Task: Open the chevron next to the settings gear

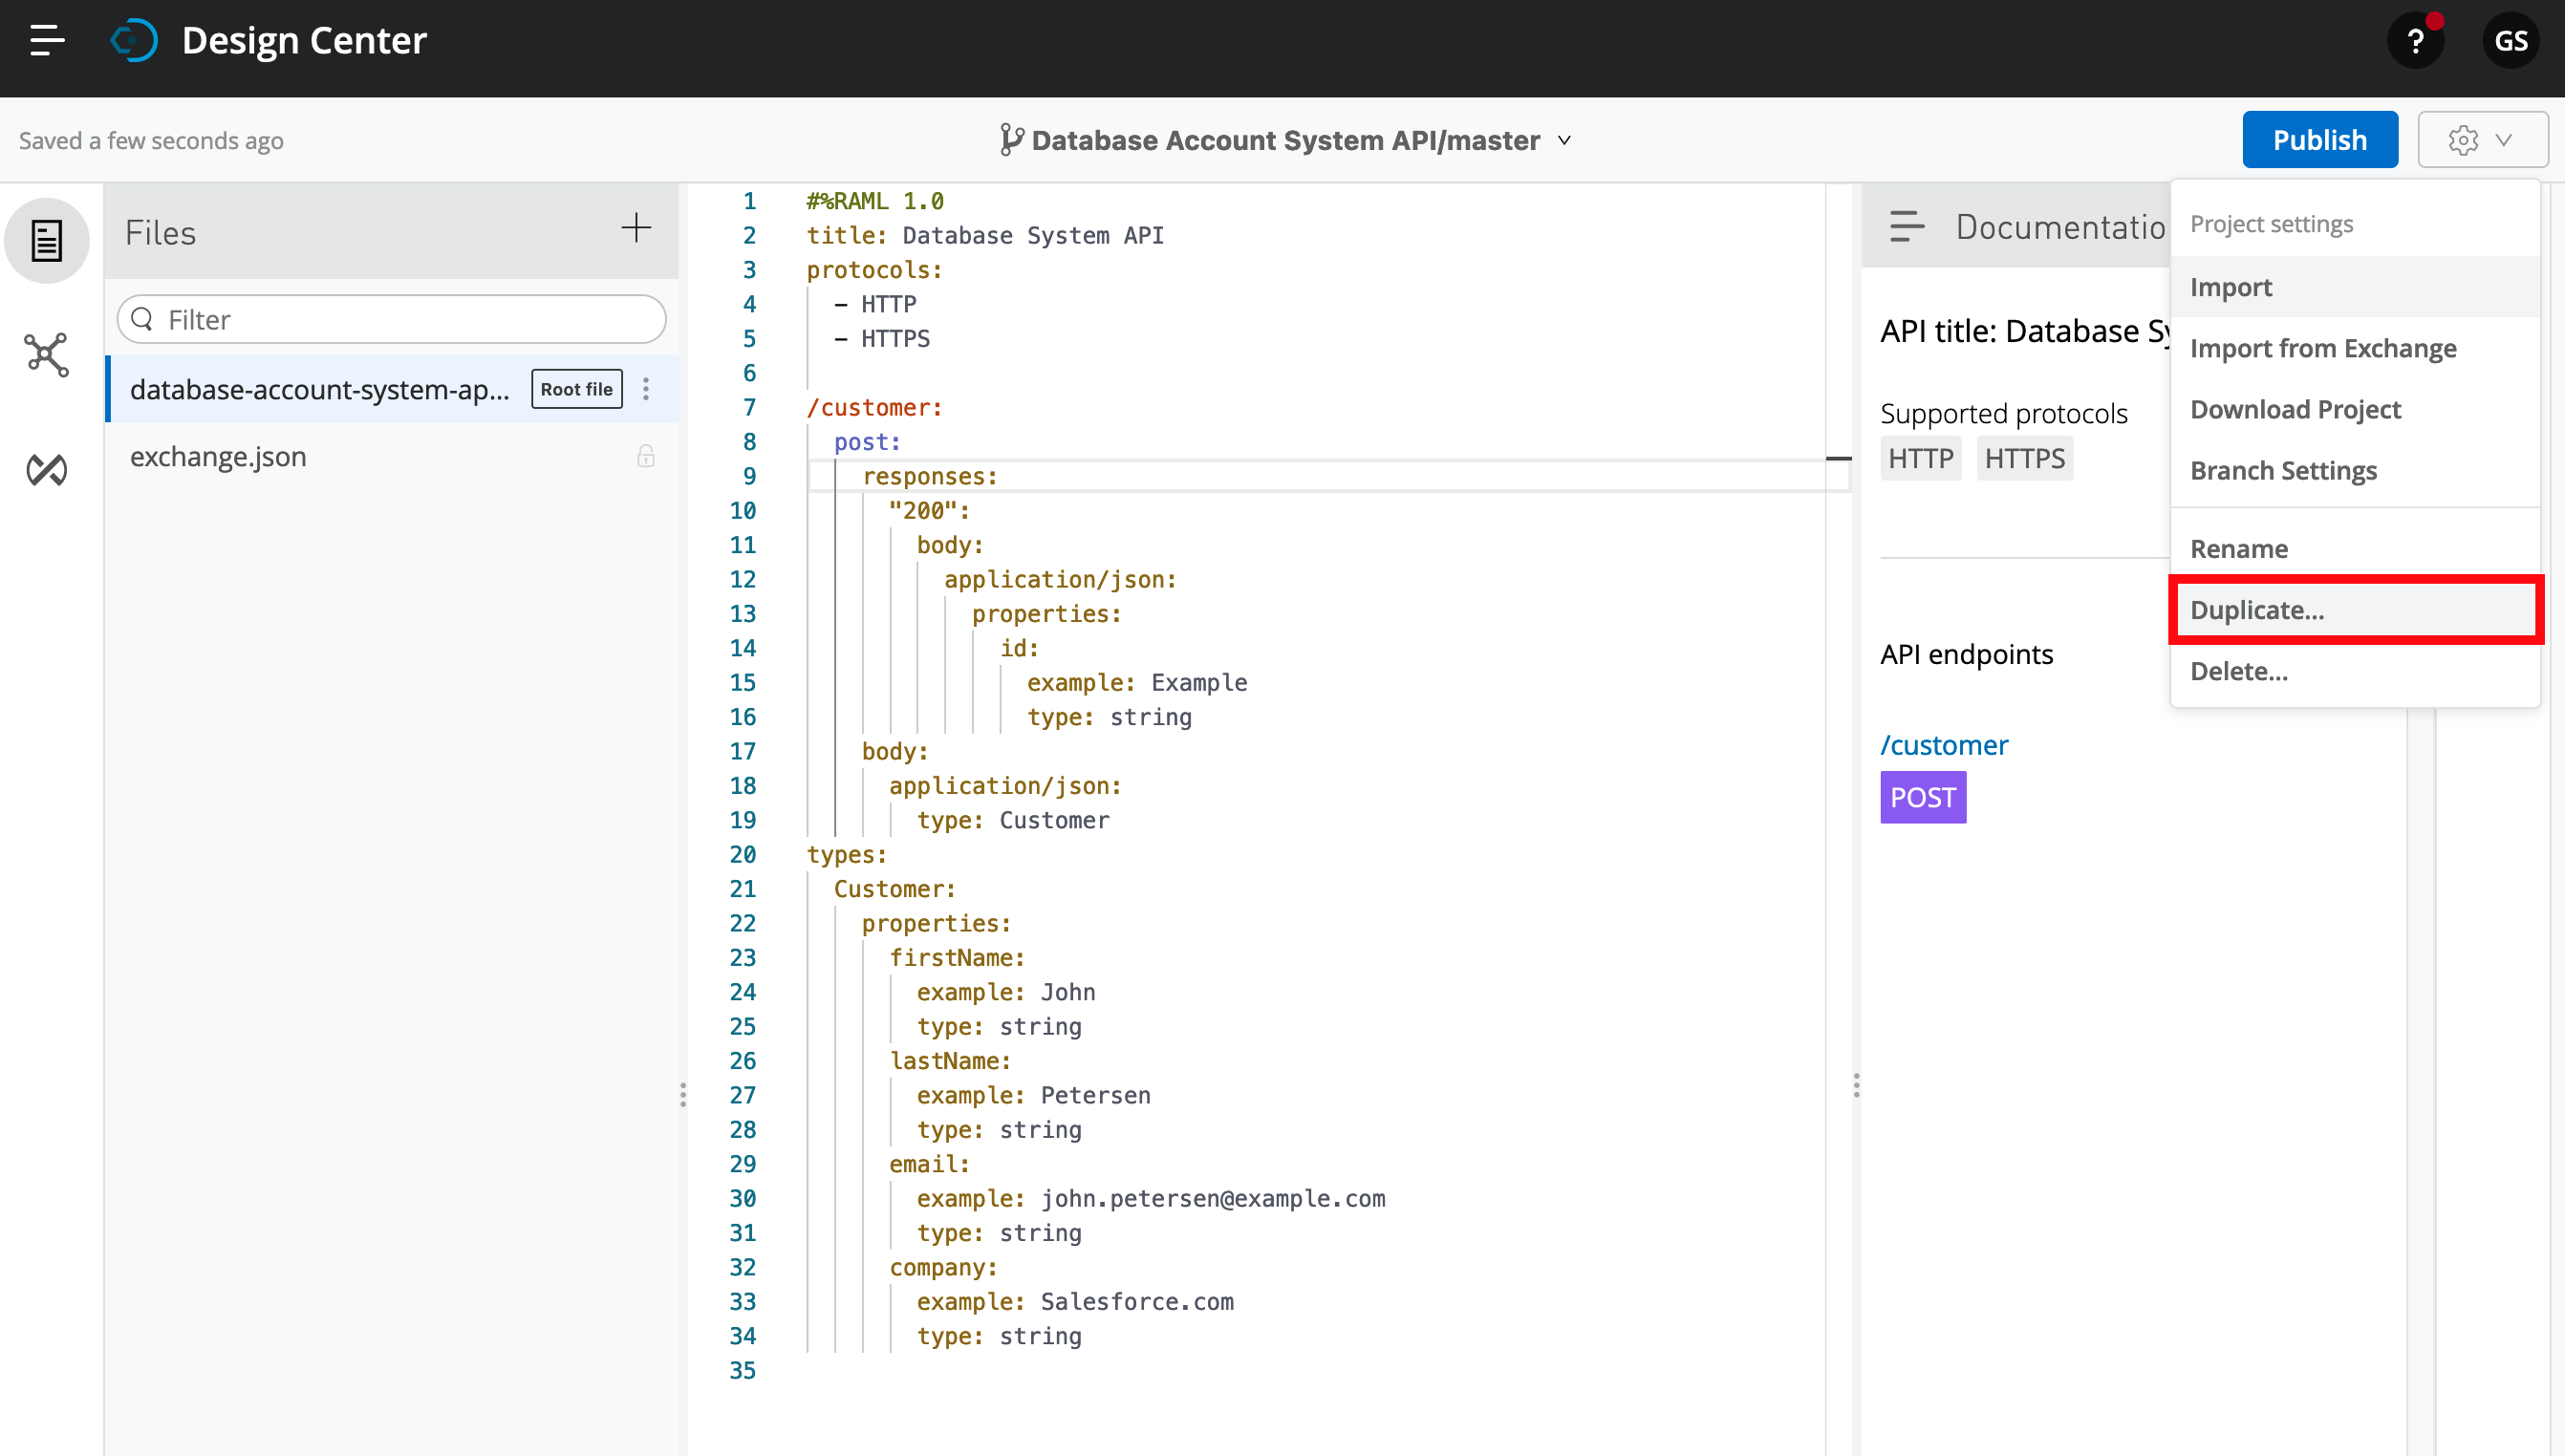Action: 2506,139
